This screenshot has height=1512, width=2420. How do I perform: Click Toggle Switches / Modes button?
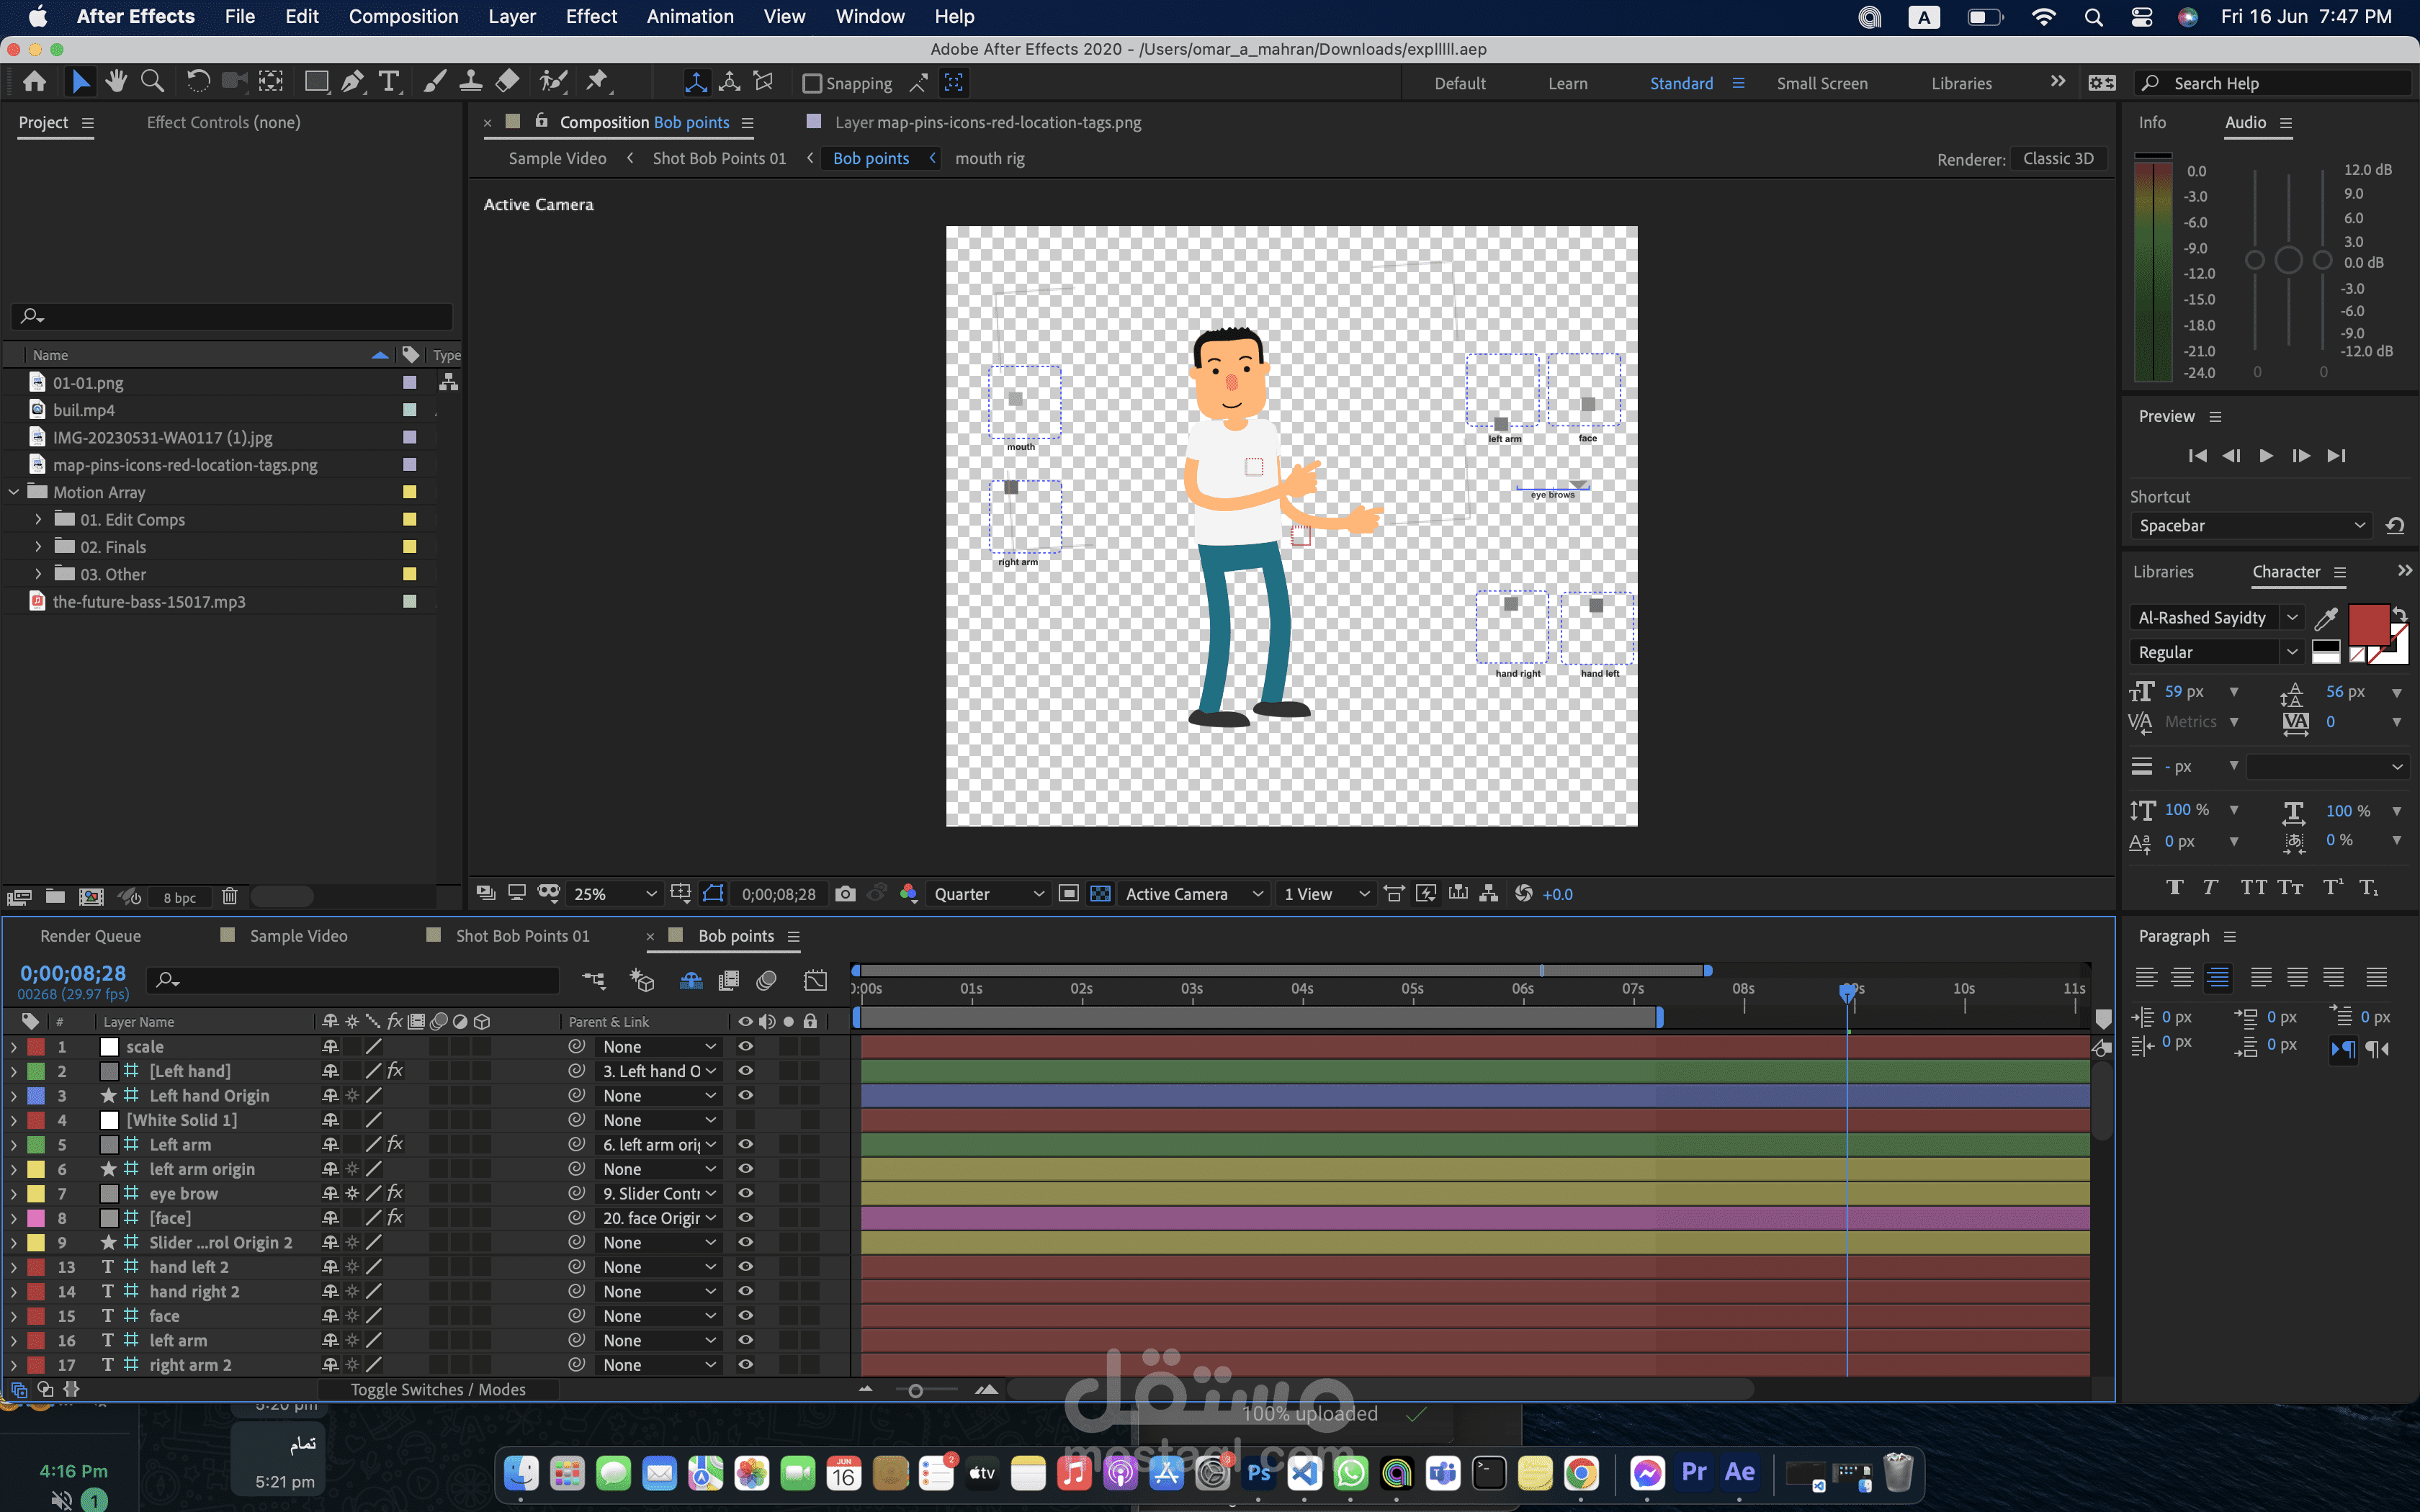(438, 1390)
